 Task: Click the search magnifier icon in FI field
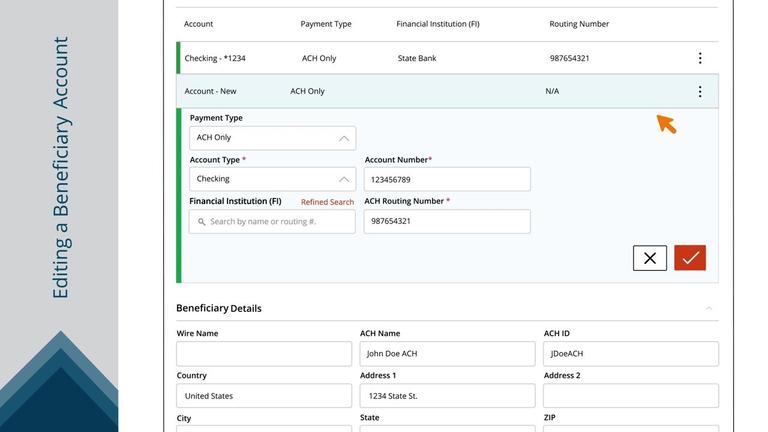tap(201, 222)
